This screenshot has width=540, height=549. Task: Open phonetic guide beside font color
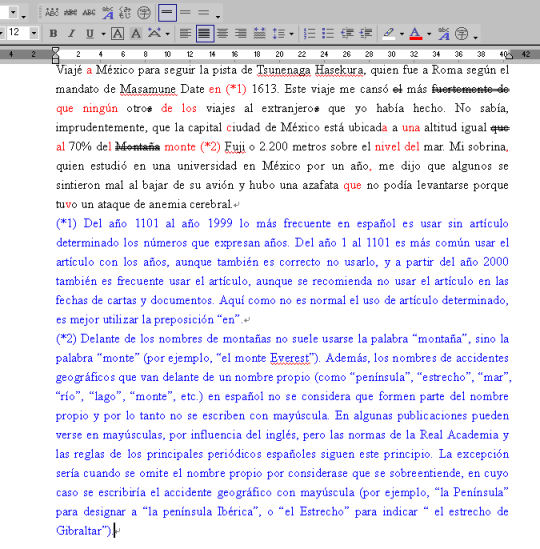[x=444, y=34]
